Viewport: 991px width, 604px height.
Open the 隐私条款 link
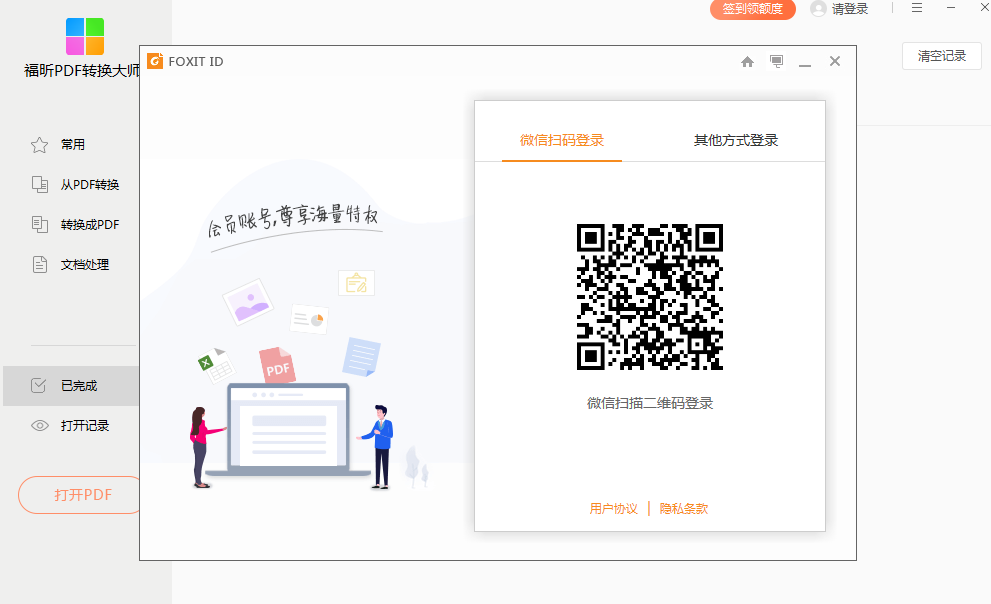coord(684,509)
